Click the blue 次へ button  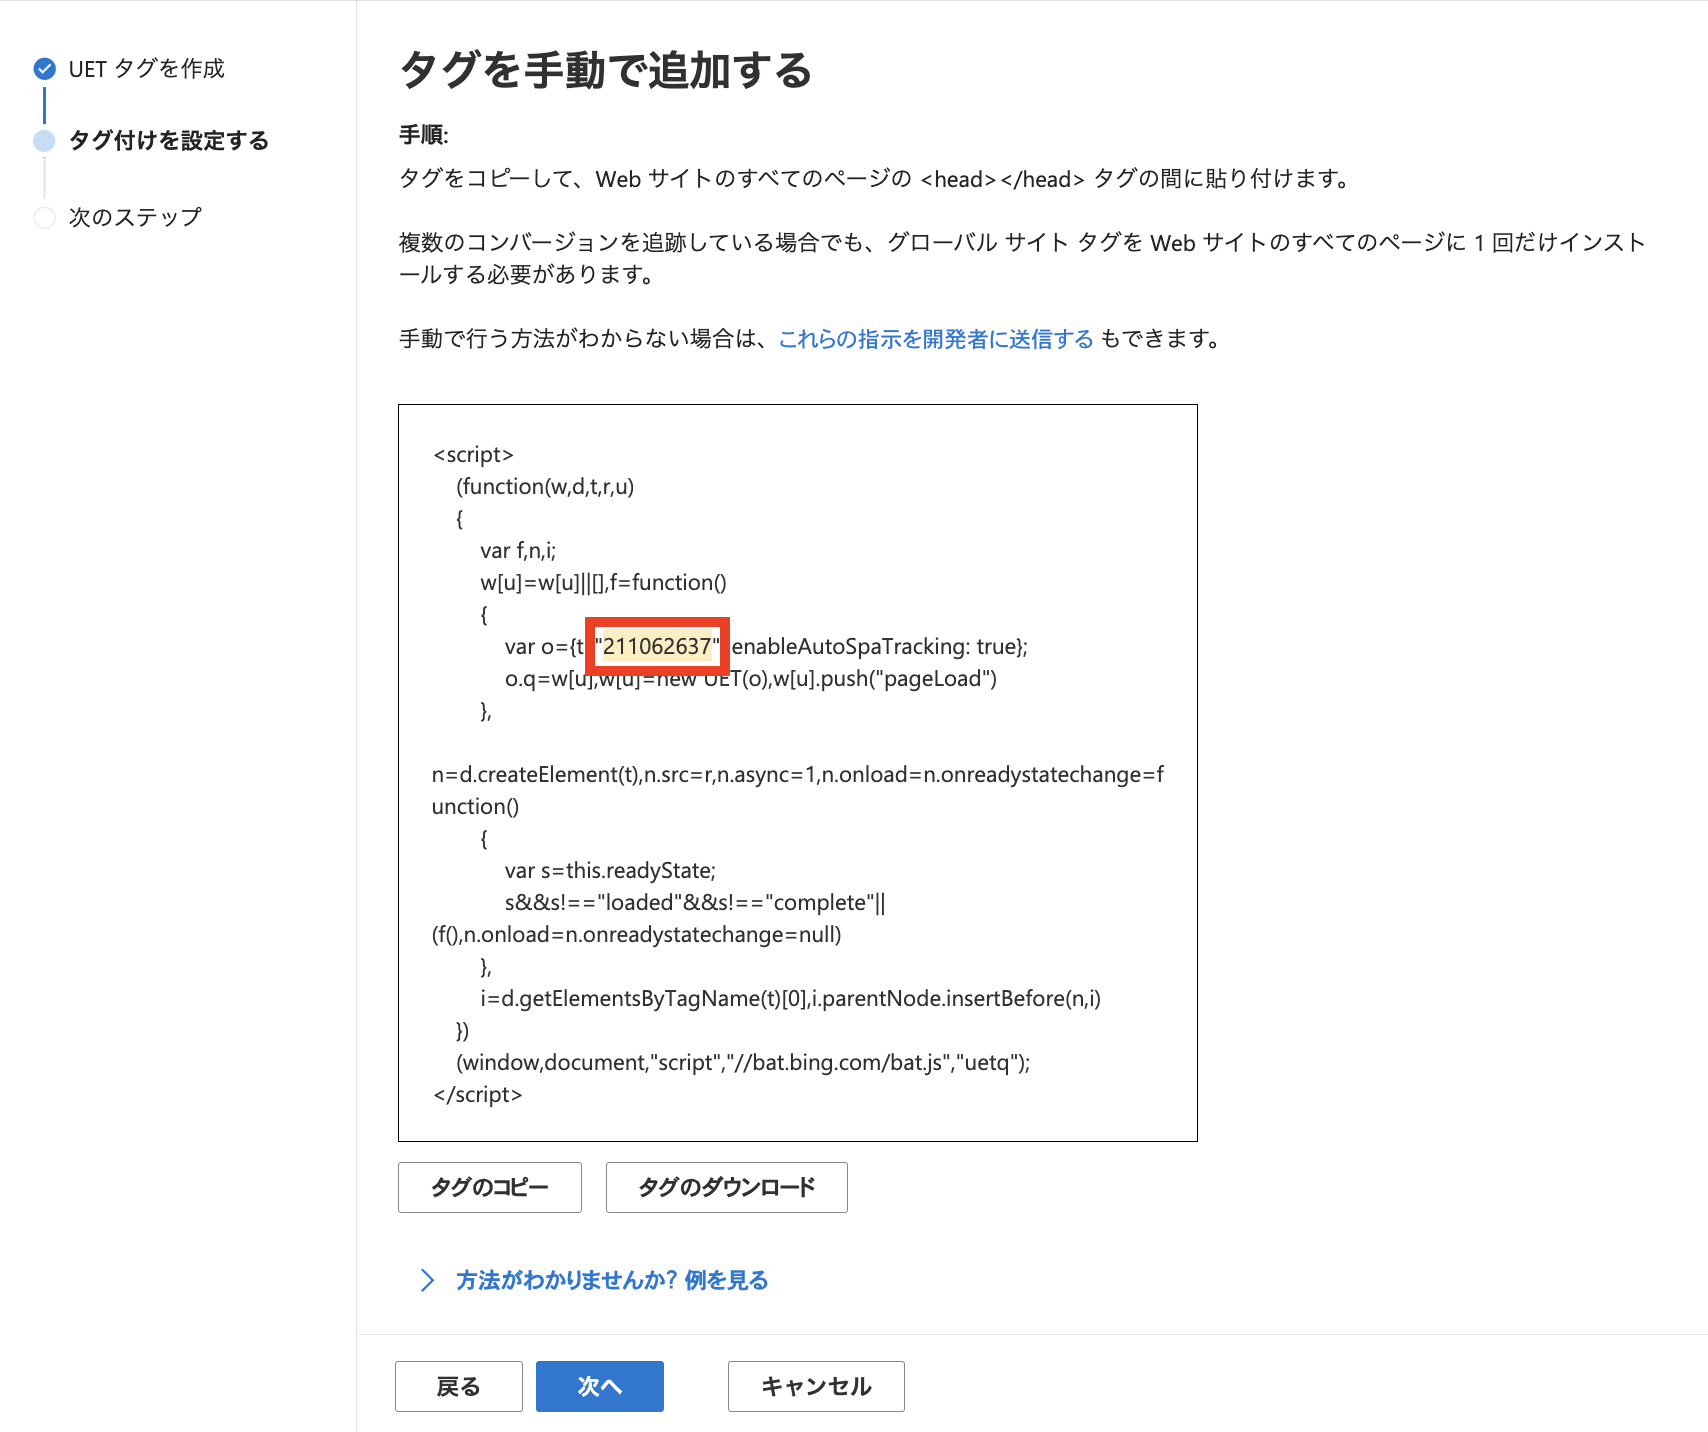[x=600, y=1386]
